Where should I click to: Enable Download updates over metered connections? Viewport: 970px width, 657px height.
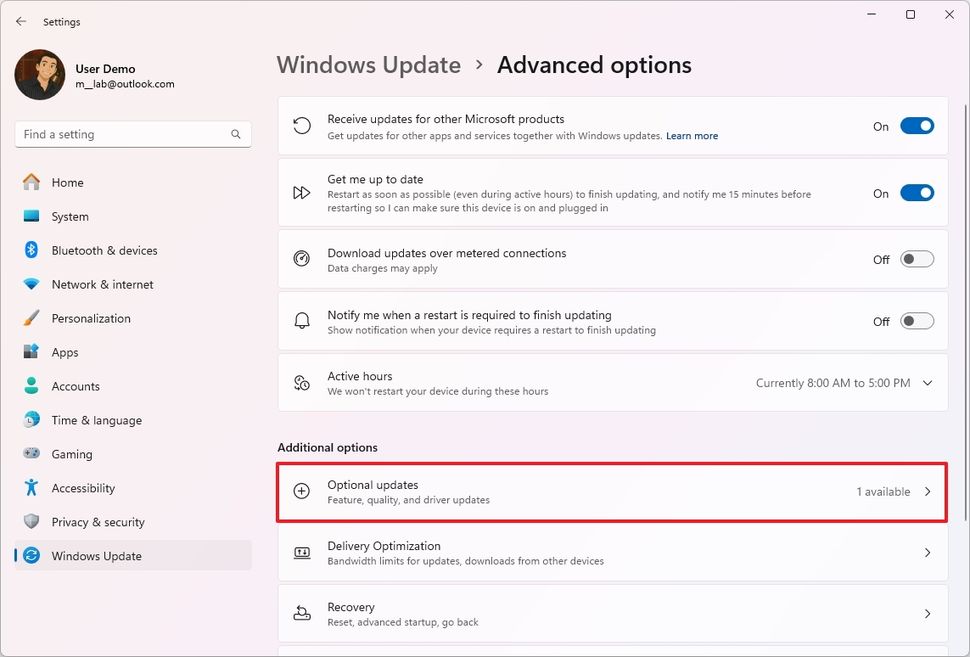click(x=916, y=259)
